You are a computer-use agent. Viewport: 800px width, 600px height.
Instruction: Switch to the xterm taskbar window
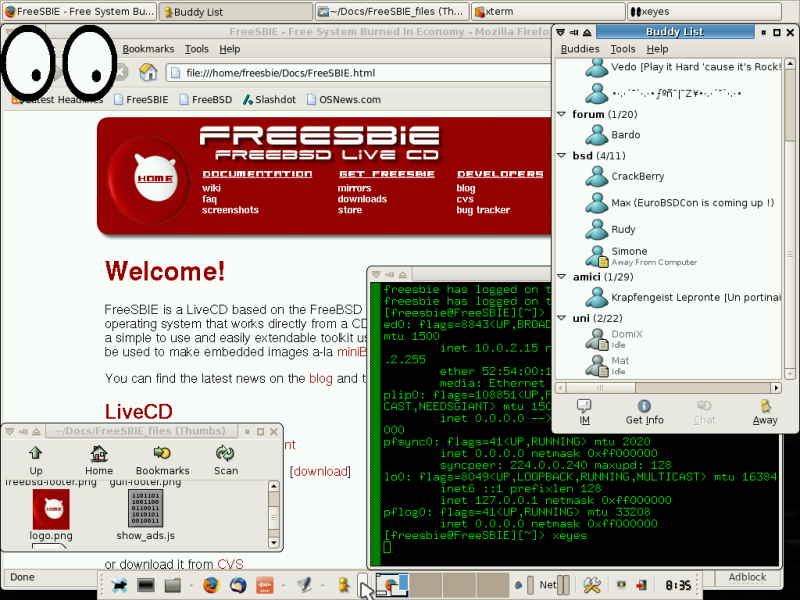[512, 12]
